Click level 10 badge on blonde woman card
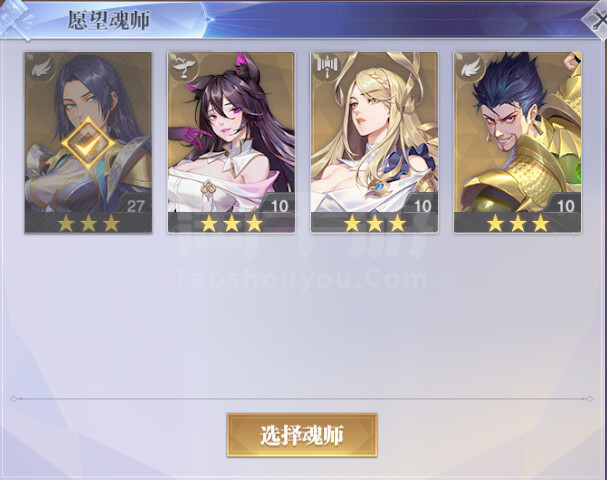The width and height of the screenshot is (607, 480). (x=420, y=204)
